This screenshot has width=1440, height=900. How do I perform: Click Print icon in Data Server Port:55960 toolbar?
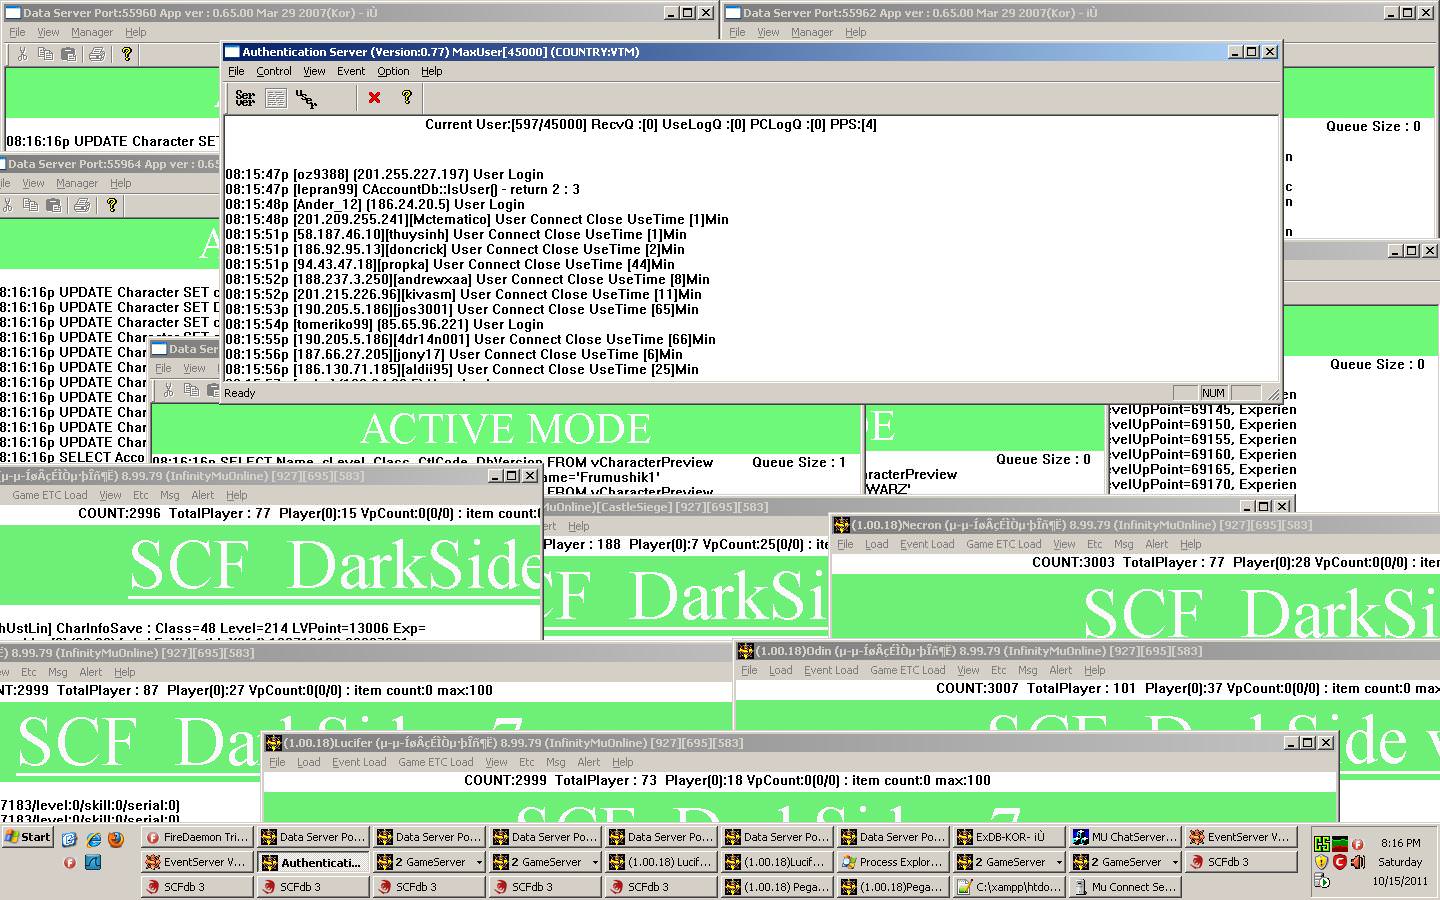point(97,54)
